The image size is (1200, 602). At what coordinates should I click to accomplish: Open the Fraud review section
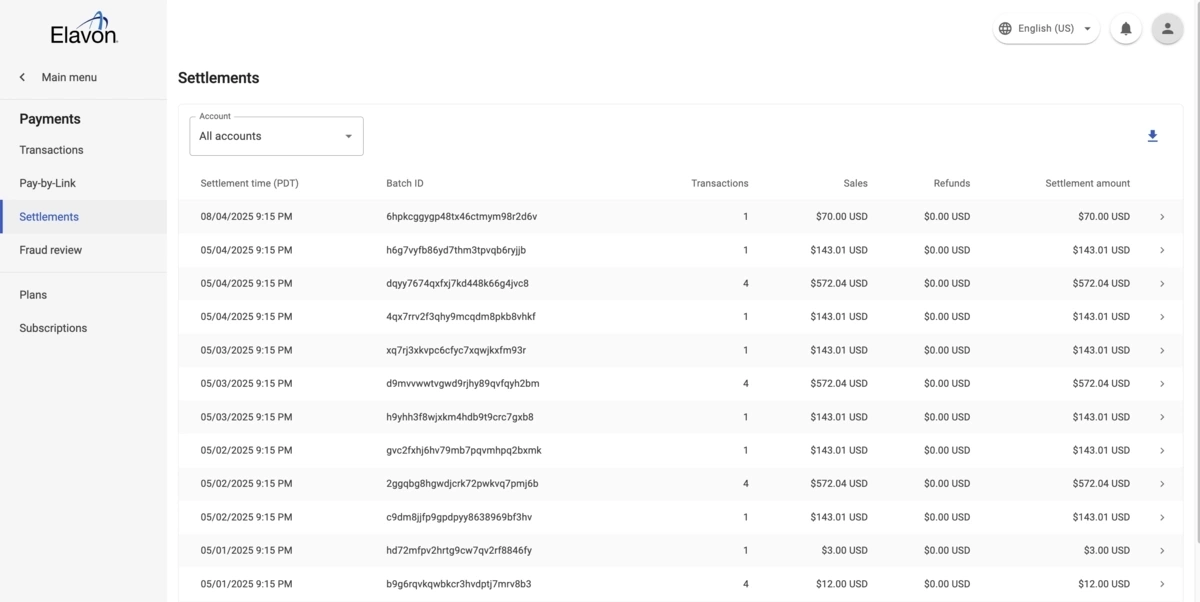50,249
